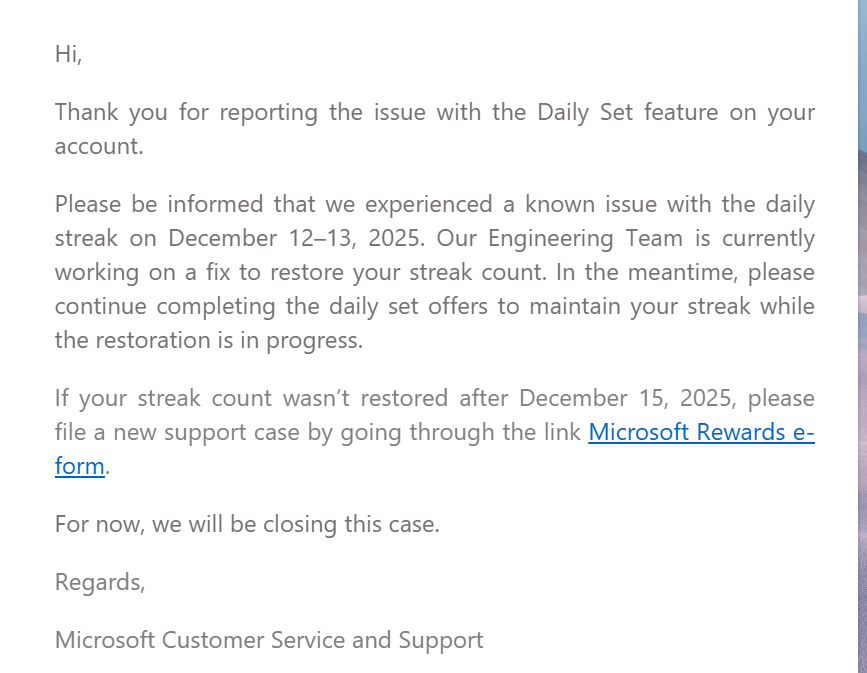The width and height of the screenshot is (867, 673).
Task: Click "the restoration is in progress." line
Action: tap(209, 340)
